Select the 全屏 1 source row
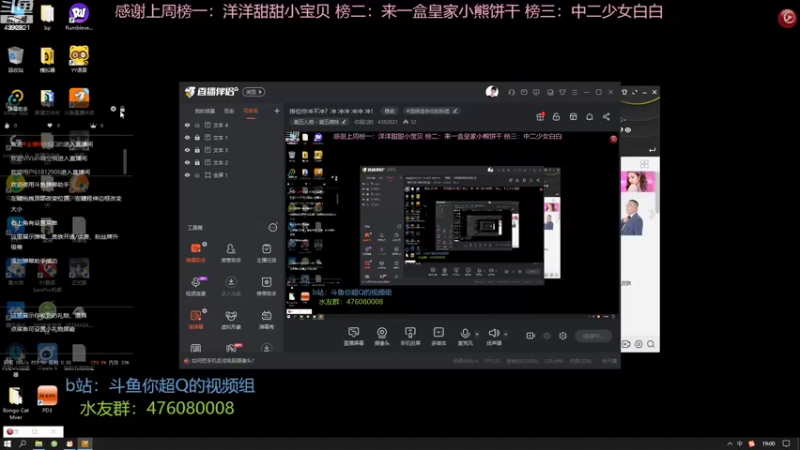Screen dimensions: 800x450 click(232, 175)
